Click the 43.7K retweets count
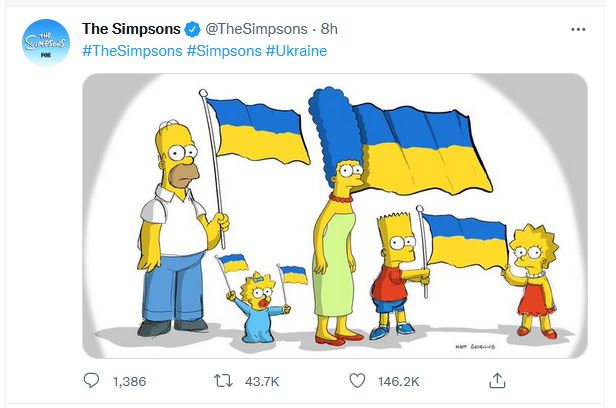 click(x=264, y=381)
